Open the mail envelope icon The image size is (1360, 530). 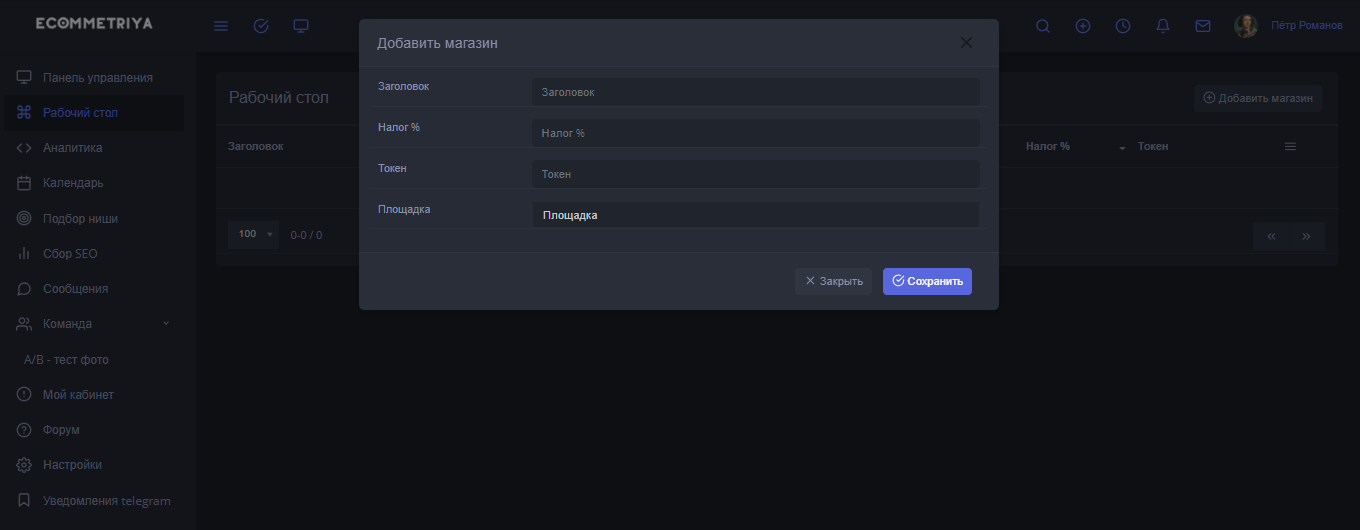tap(1203, 26)
